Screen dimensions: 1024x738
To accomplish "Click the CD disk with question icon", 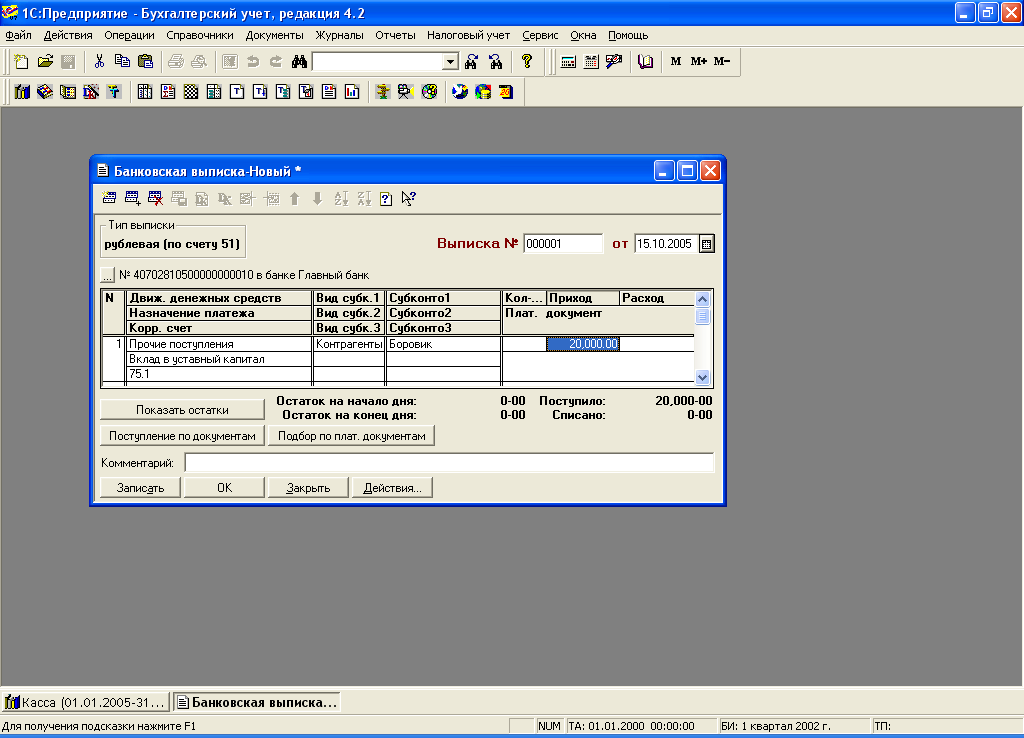I will coord(429,92).
